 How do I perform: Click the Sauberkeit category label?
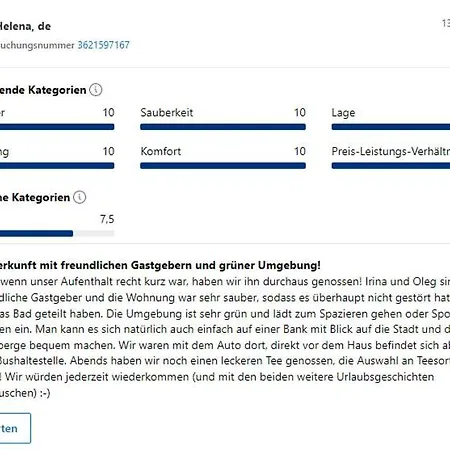tap(167, 112)
